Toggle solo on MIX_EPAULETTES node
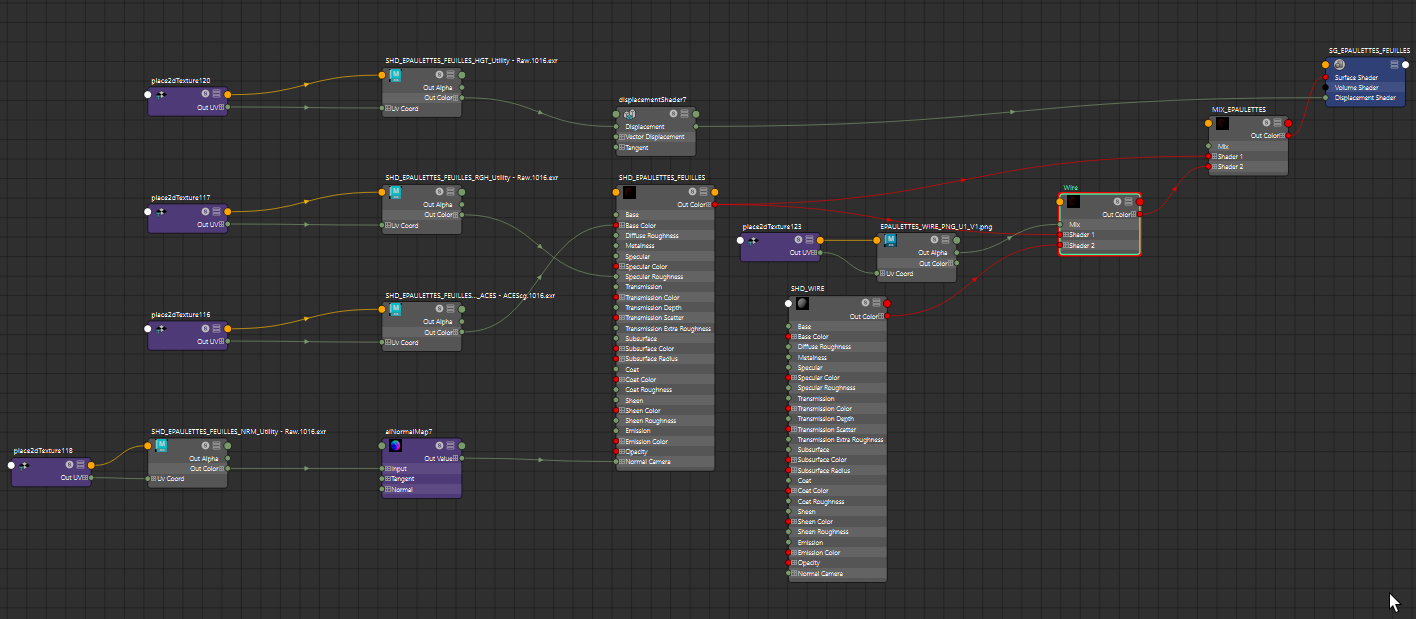Viewport: 1416px width, 619px height. click(1265, 123)
